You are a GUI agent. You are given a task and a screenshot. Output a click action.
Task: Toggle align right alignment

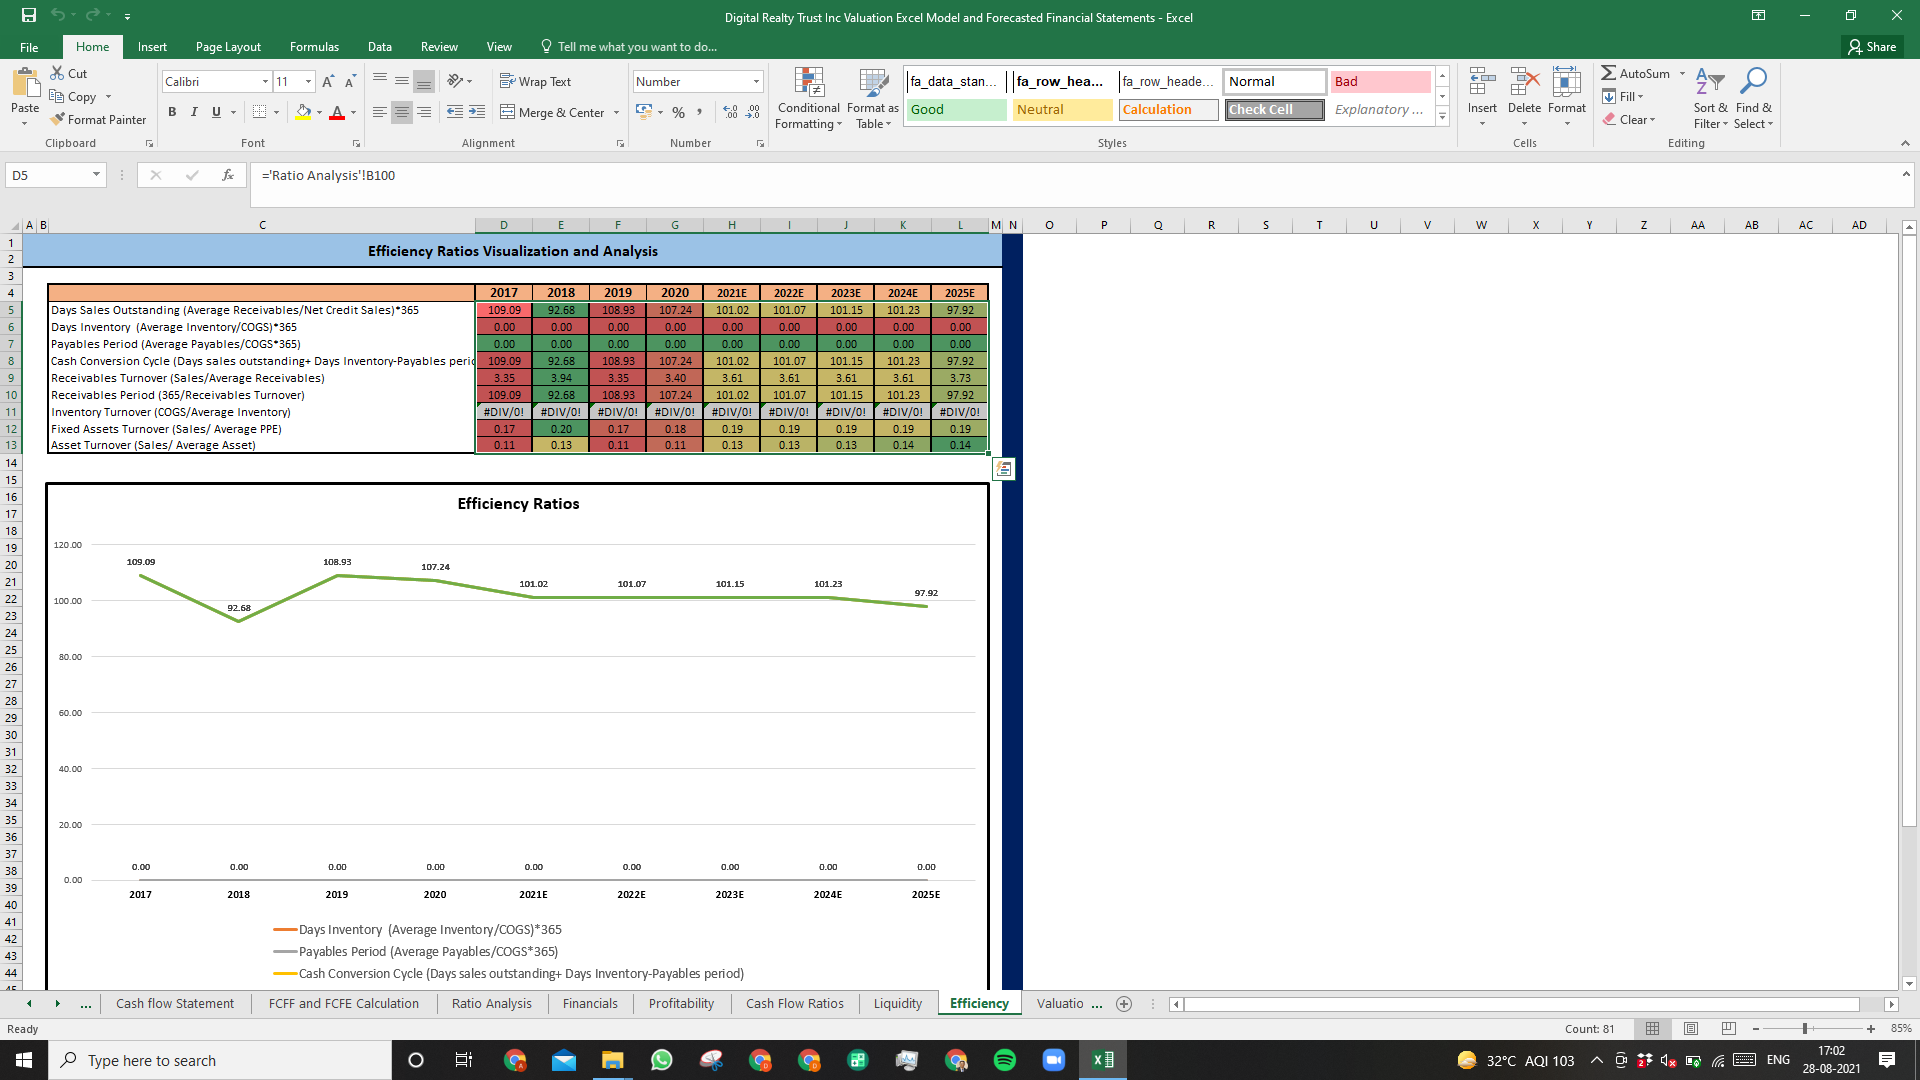point(424,112)
